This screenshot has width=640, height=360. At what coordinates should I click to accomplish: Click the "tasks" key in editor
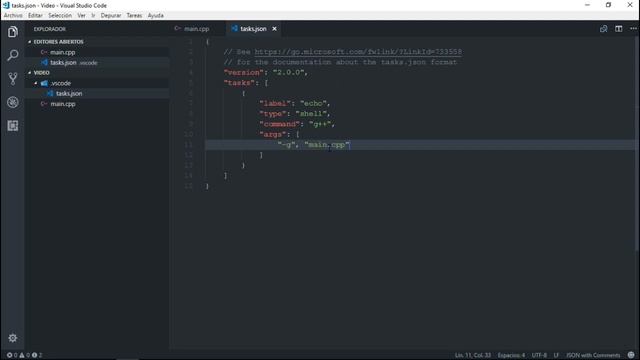tap(239, 83)
